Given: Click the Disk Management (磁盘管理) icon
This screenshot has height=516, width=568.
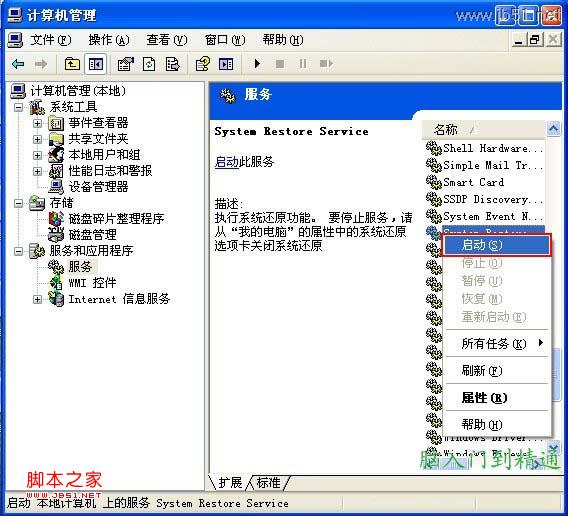Looking at the screenshot, I should point(56,234).
